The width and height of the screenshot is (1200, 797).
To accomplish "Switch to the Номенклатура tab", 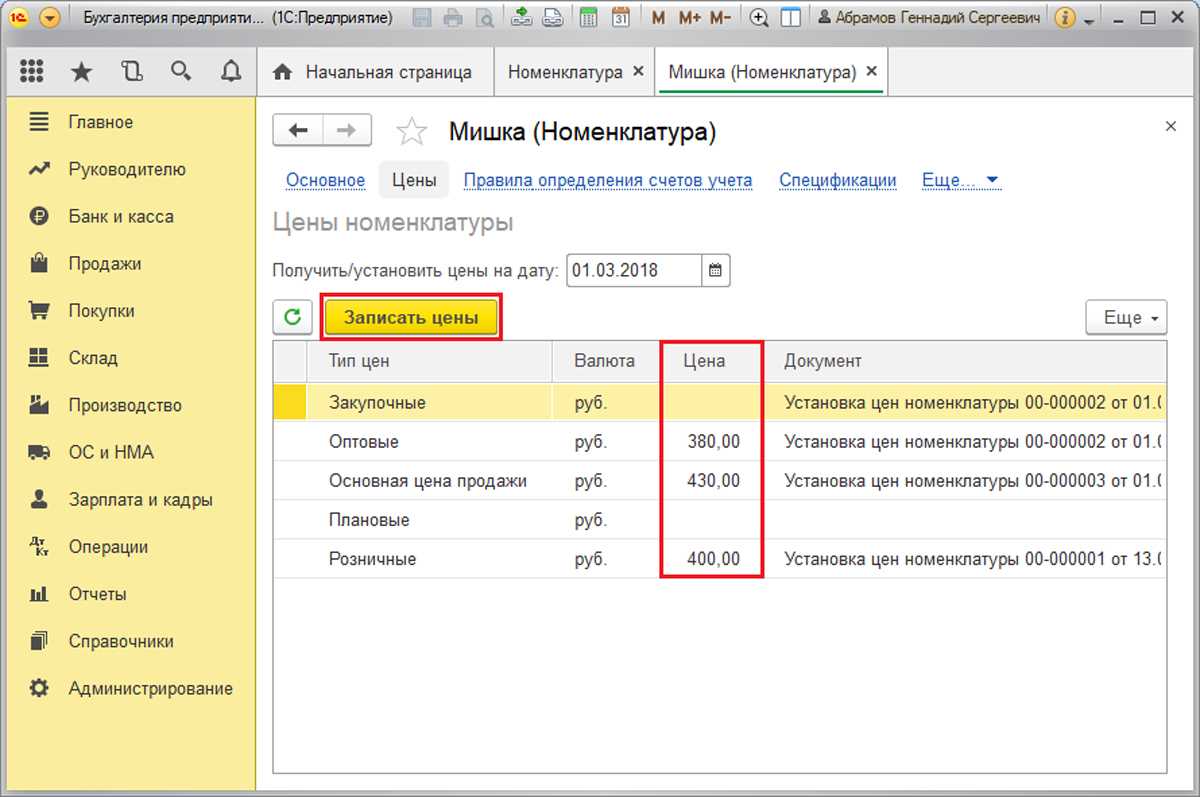I will 565,72.
